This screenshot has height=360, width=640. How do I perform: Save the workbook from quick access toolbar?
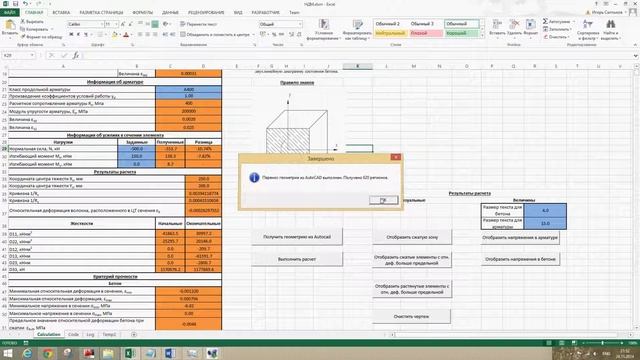pos(16,4)
